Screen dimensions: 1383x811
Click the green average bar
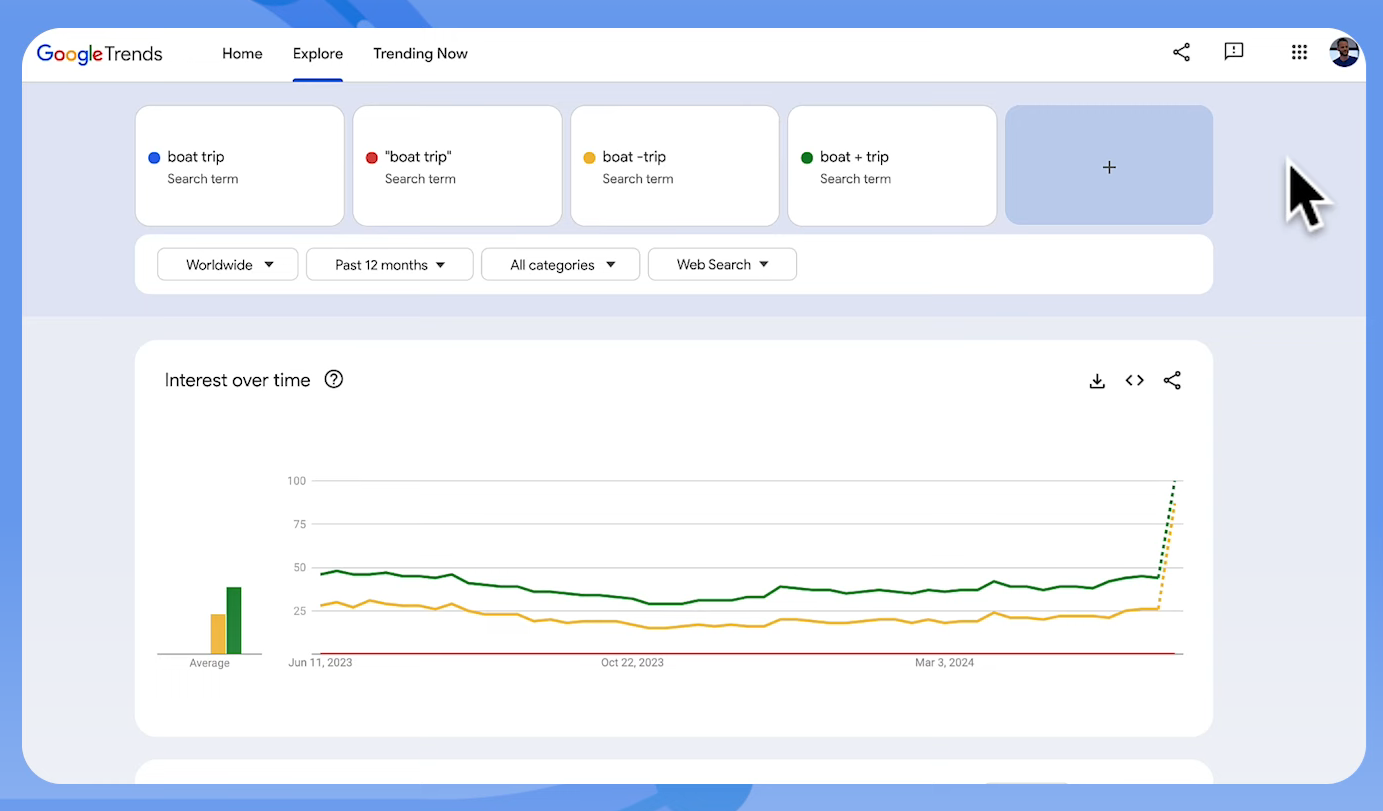[234, 621]
